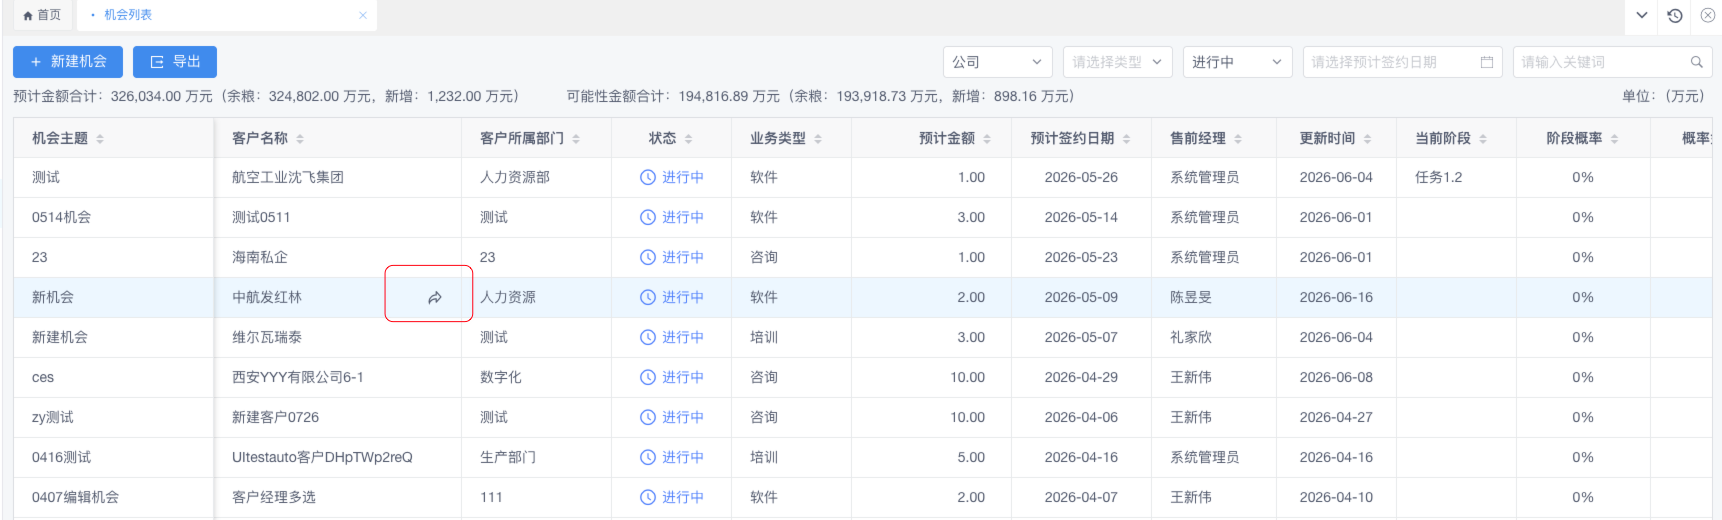Click 进行中 status clock icon in zy测试 row

[x=648, y=417]
